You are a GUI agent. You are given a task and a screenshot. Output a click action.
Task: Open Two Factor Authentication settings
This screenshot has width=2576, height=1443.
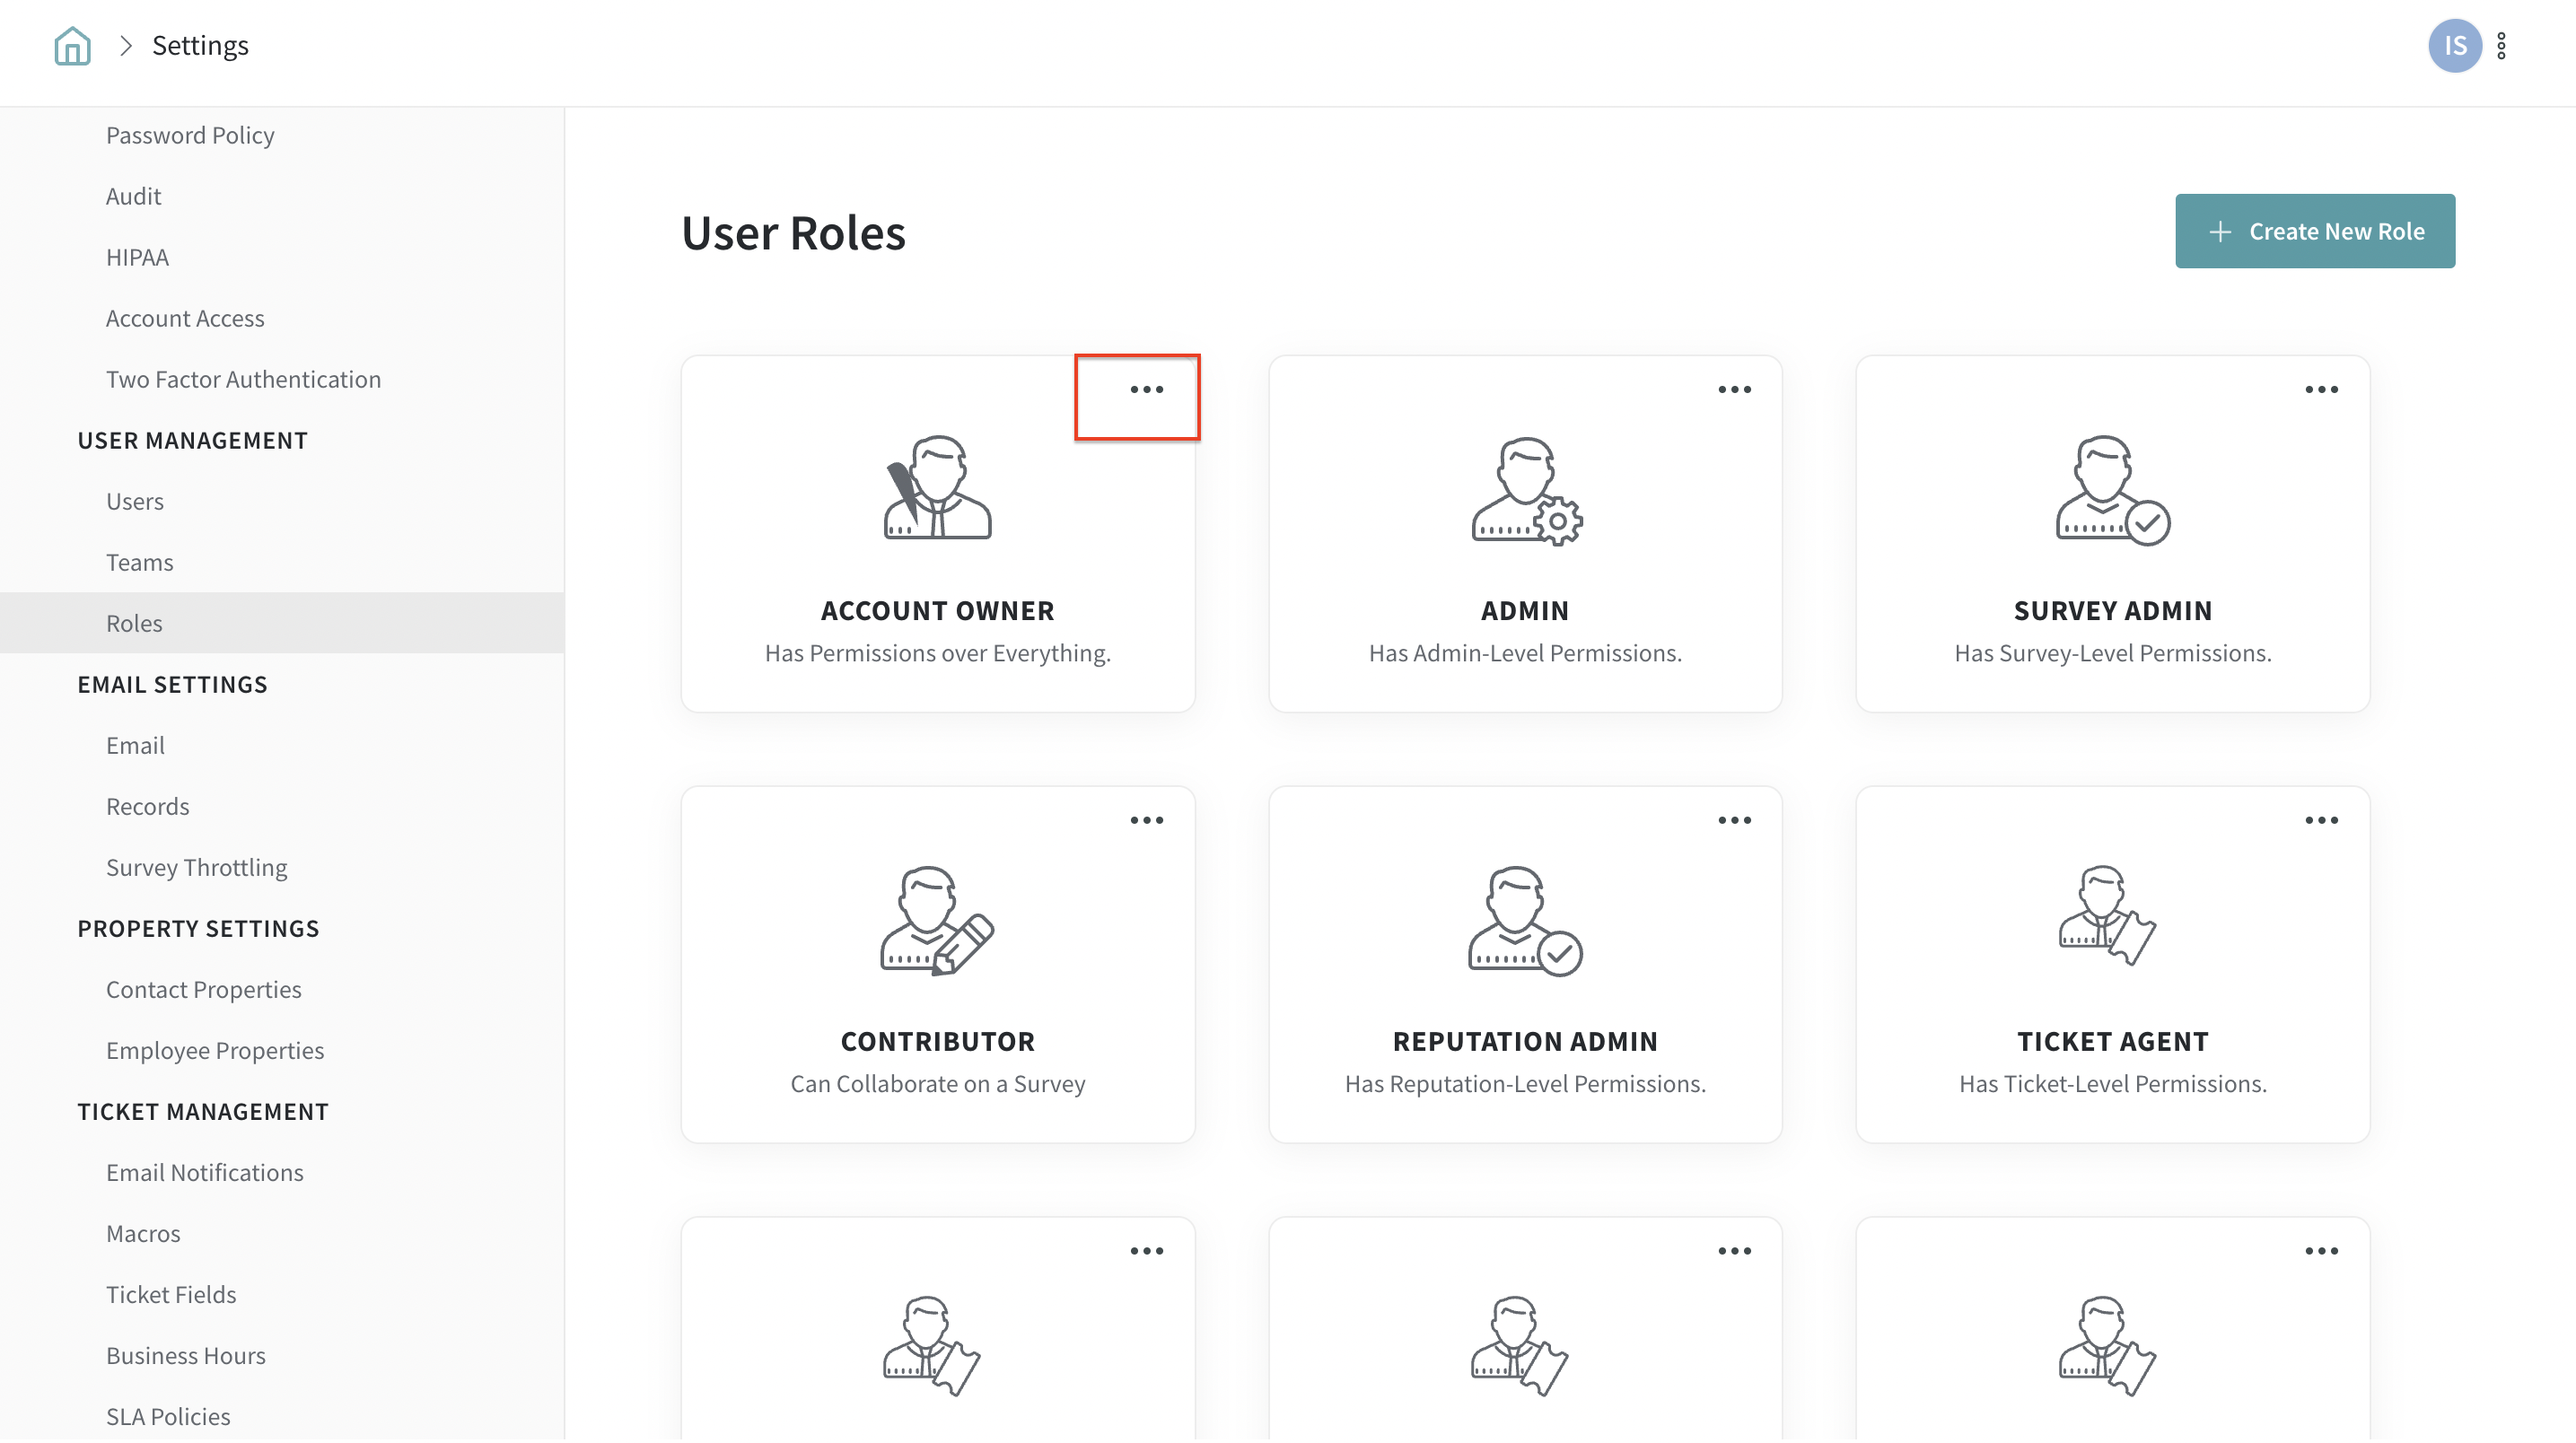[x=243, y=379]
